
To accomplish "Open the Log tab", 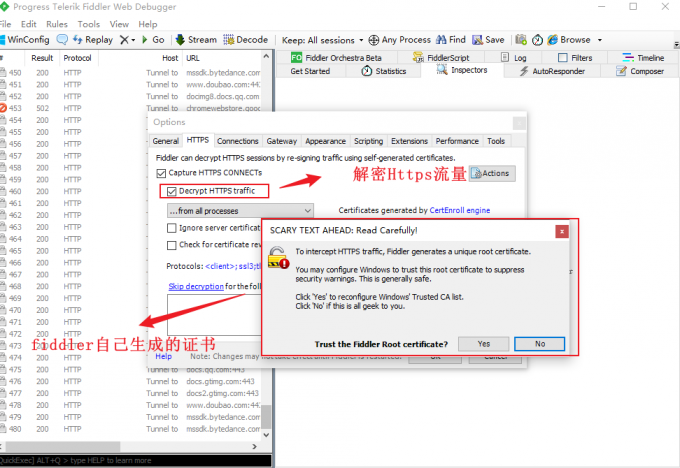I will point(513,58).
